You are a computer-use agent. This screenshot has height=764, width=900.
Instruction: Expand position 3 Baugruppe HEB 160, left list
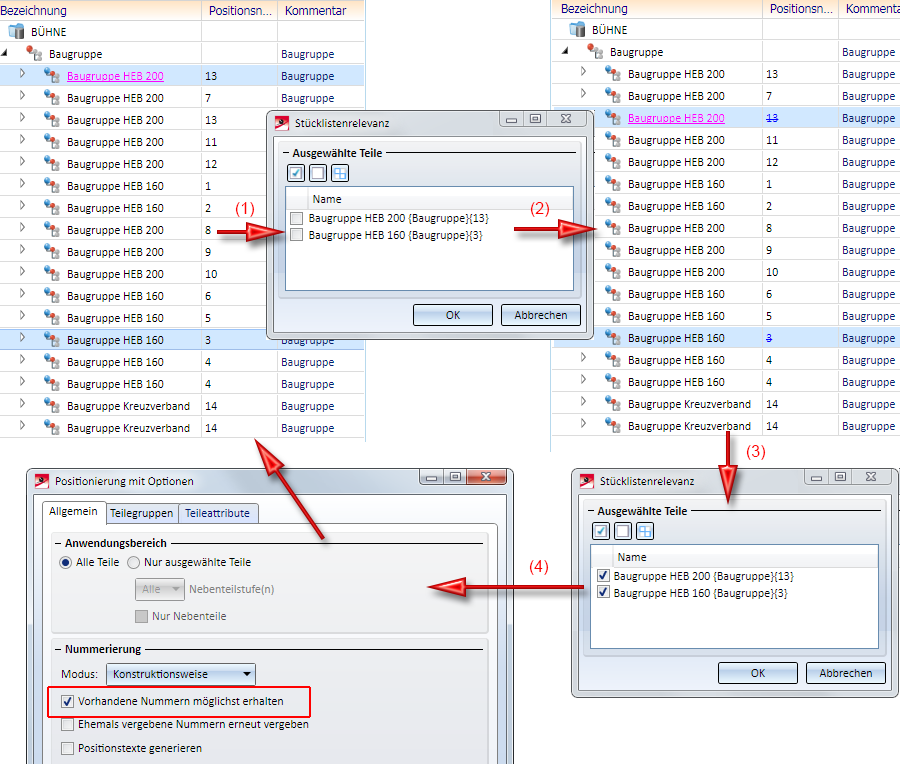click(22, 337)
